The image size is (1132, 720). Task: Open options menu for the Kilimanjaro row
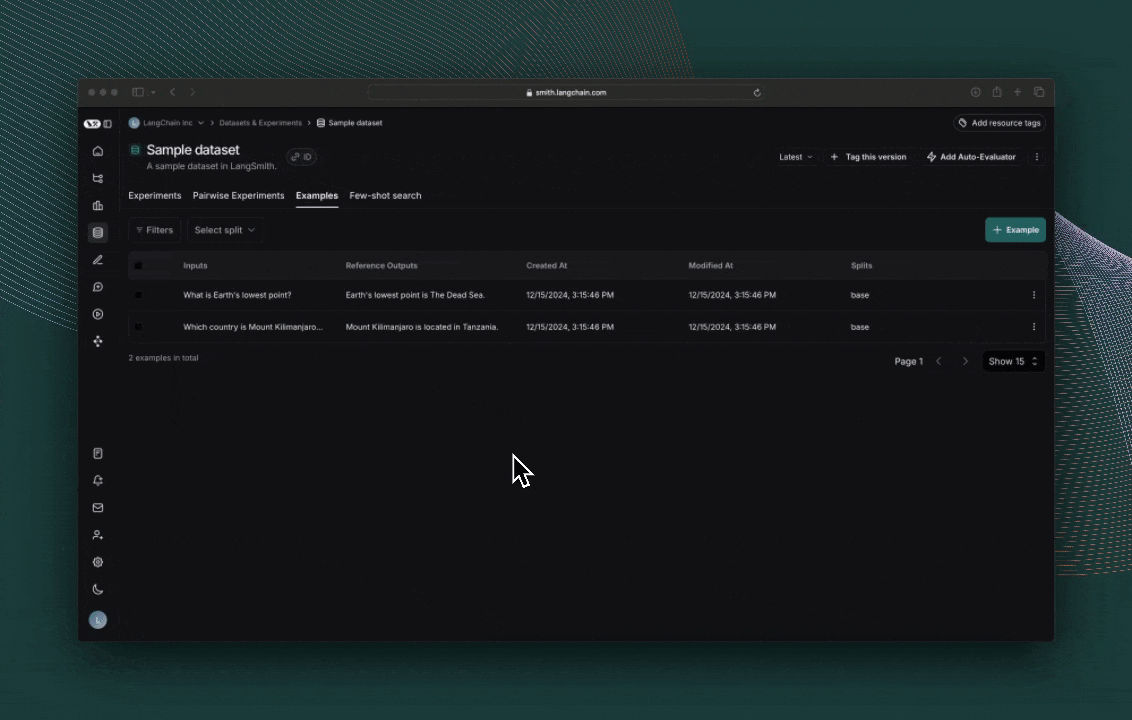(1033, 326)
